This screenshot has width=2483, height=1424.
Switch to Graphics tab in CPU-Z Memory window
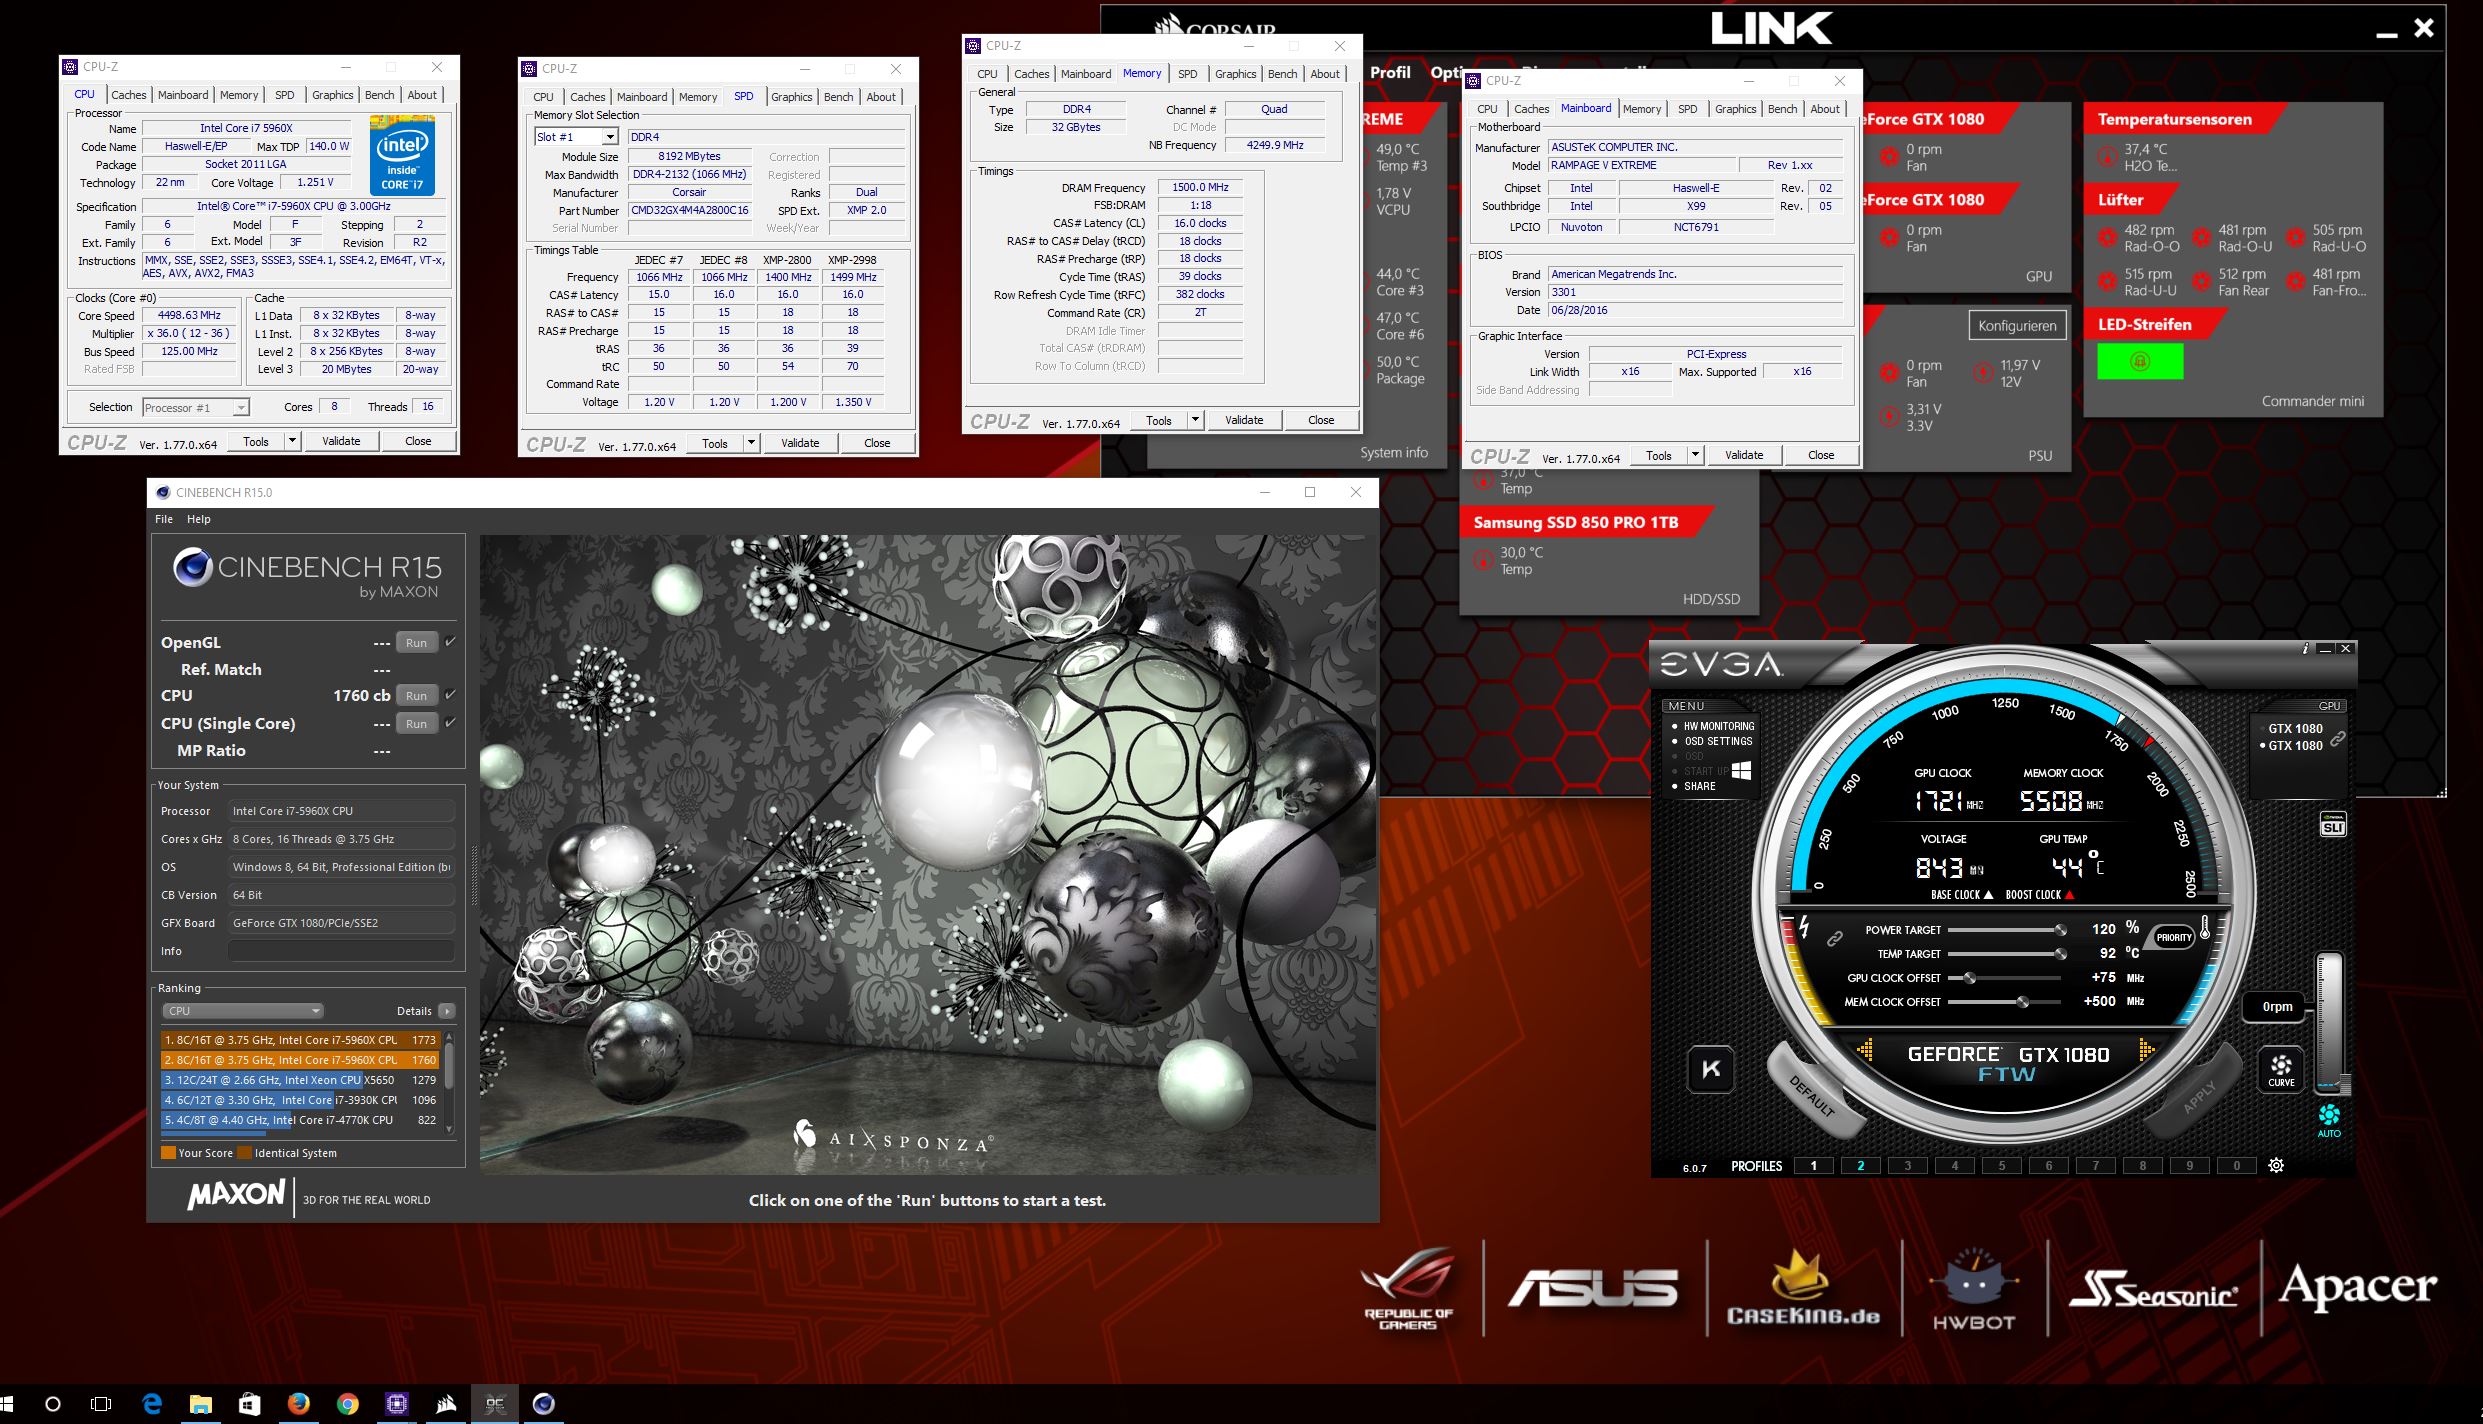tap(1235, 74)
